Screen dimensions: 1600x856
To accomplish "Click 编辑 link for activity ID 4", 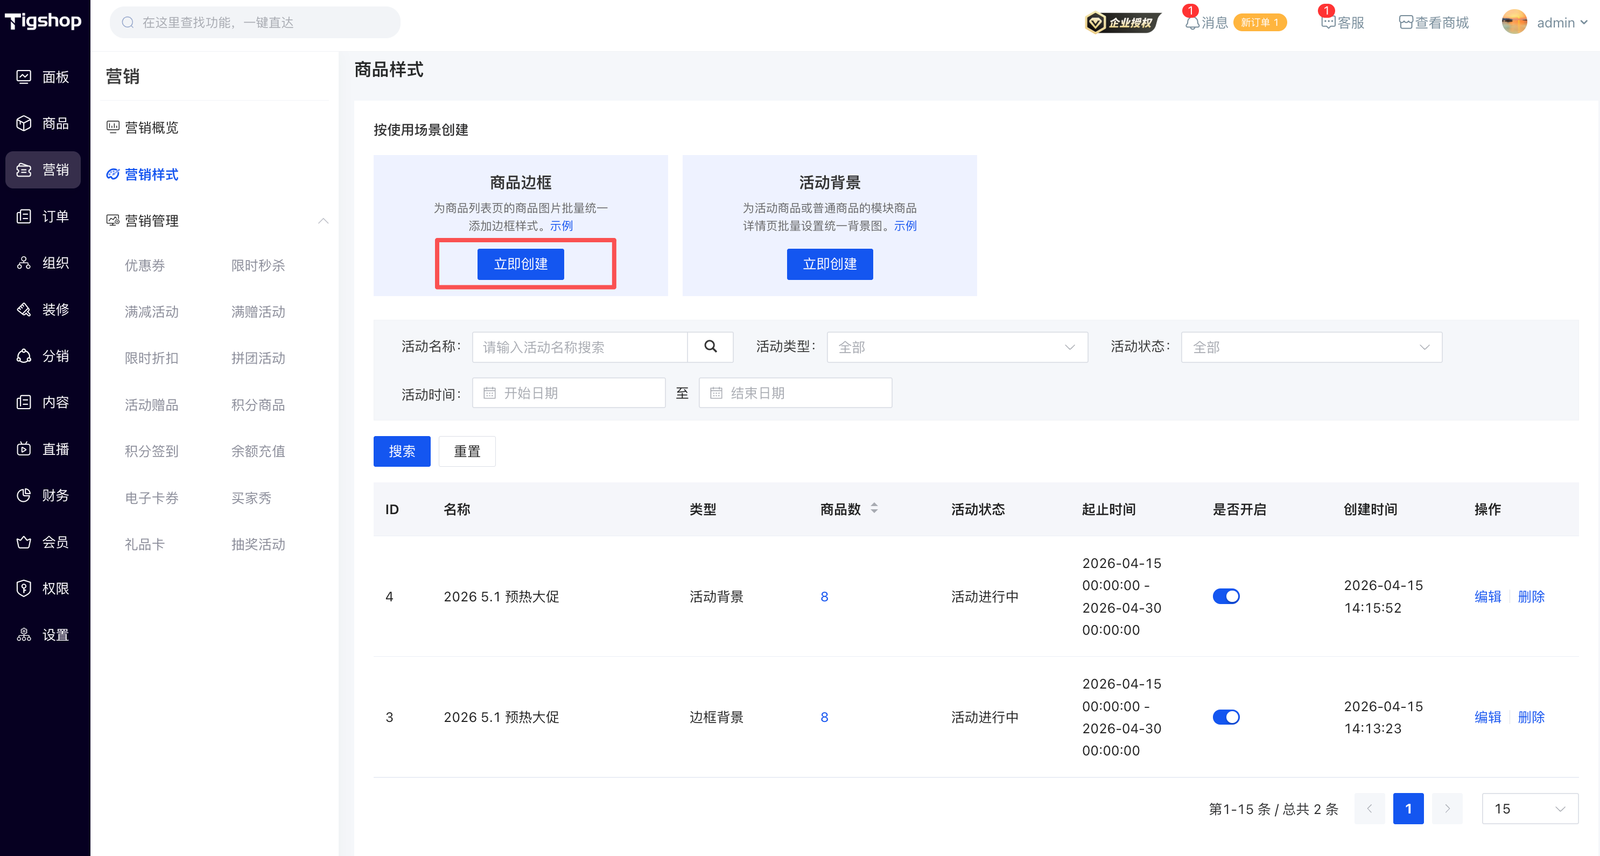I will (1487, 597).
